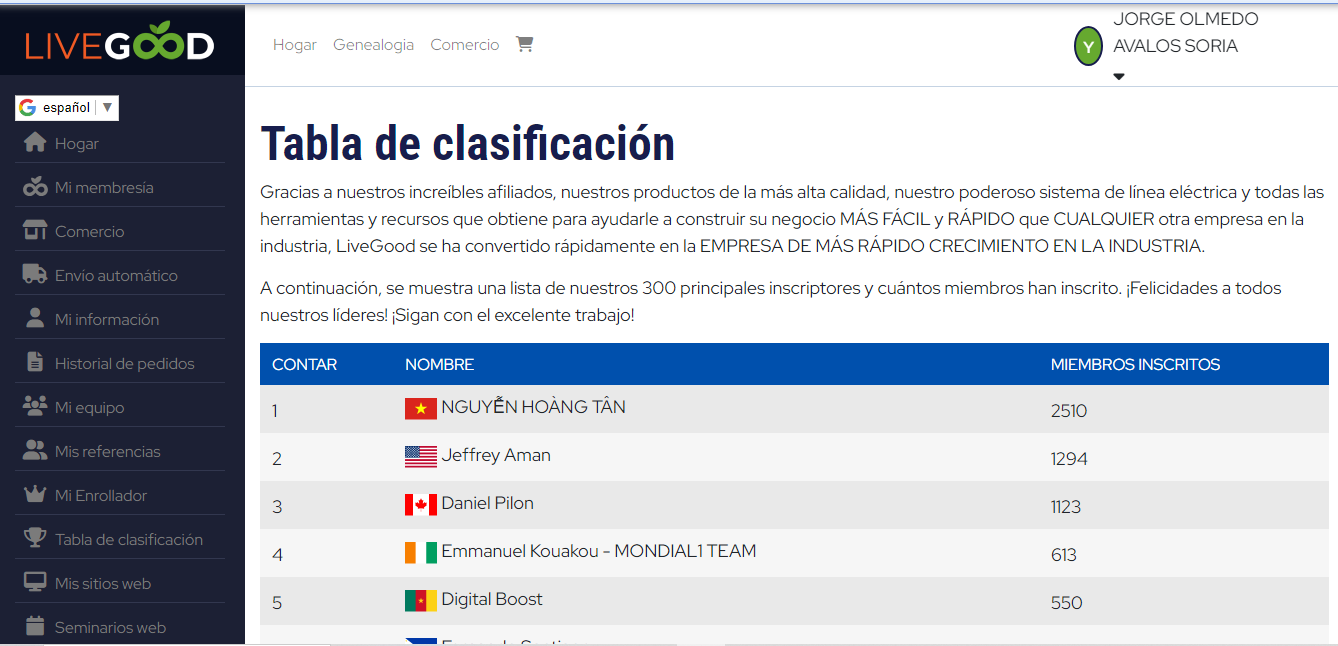Click the green Y user avatar

coord(1088,46)
